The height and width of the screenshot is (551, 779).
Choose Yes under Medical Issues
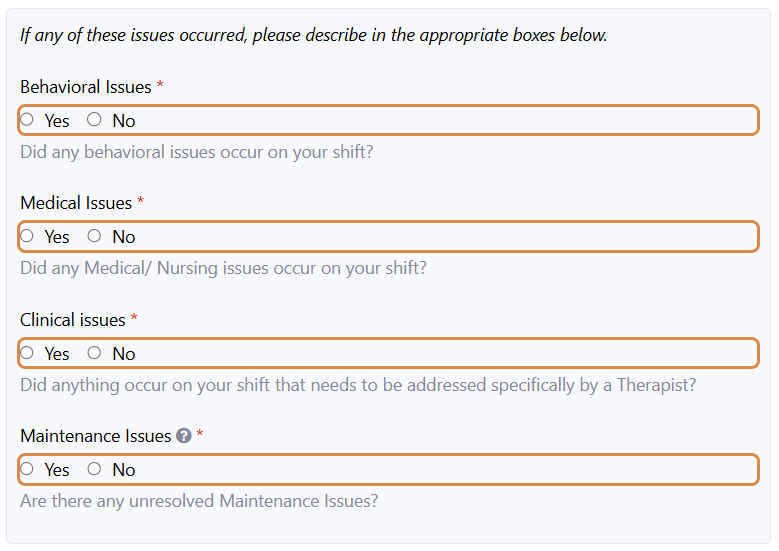27,237
